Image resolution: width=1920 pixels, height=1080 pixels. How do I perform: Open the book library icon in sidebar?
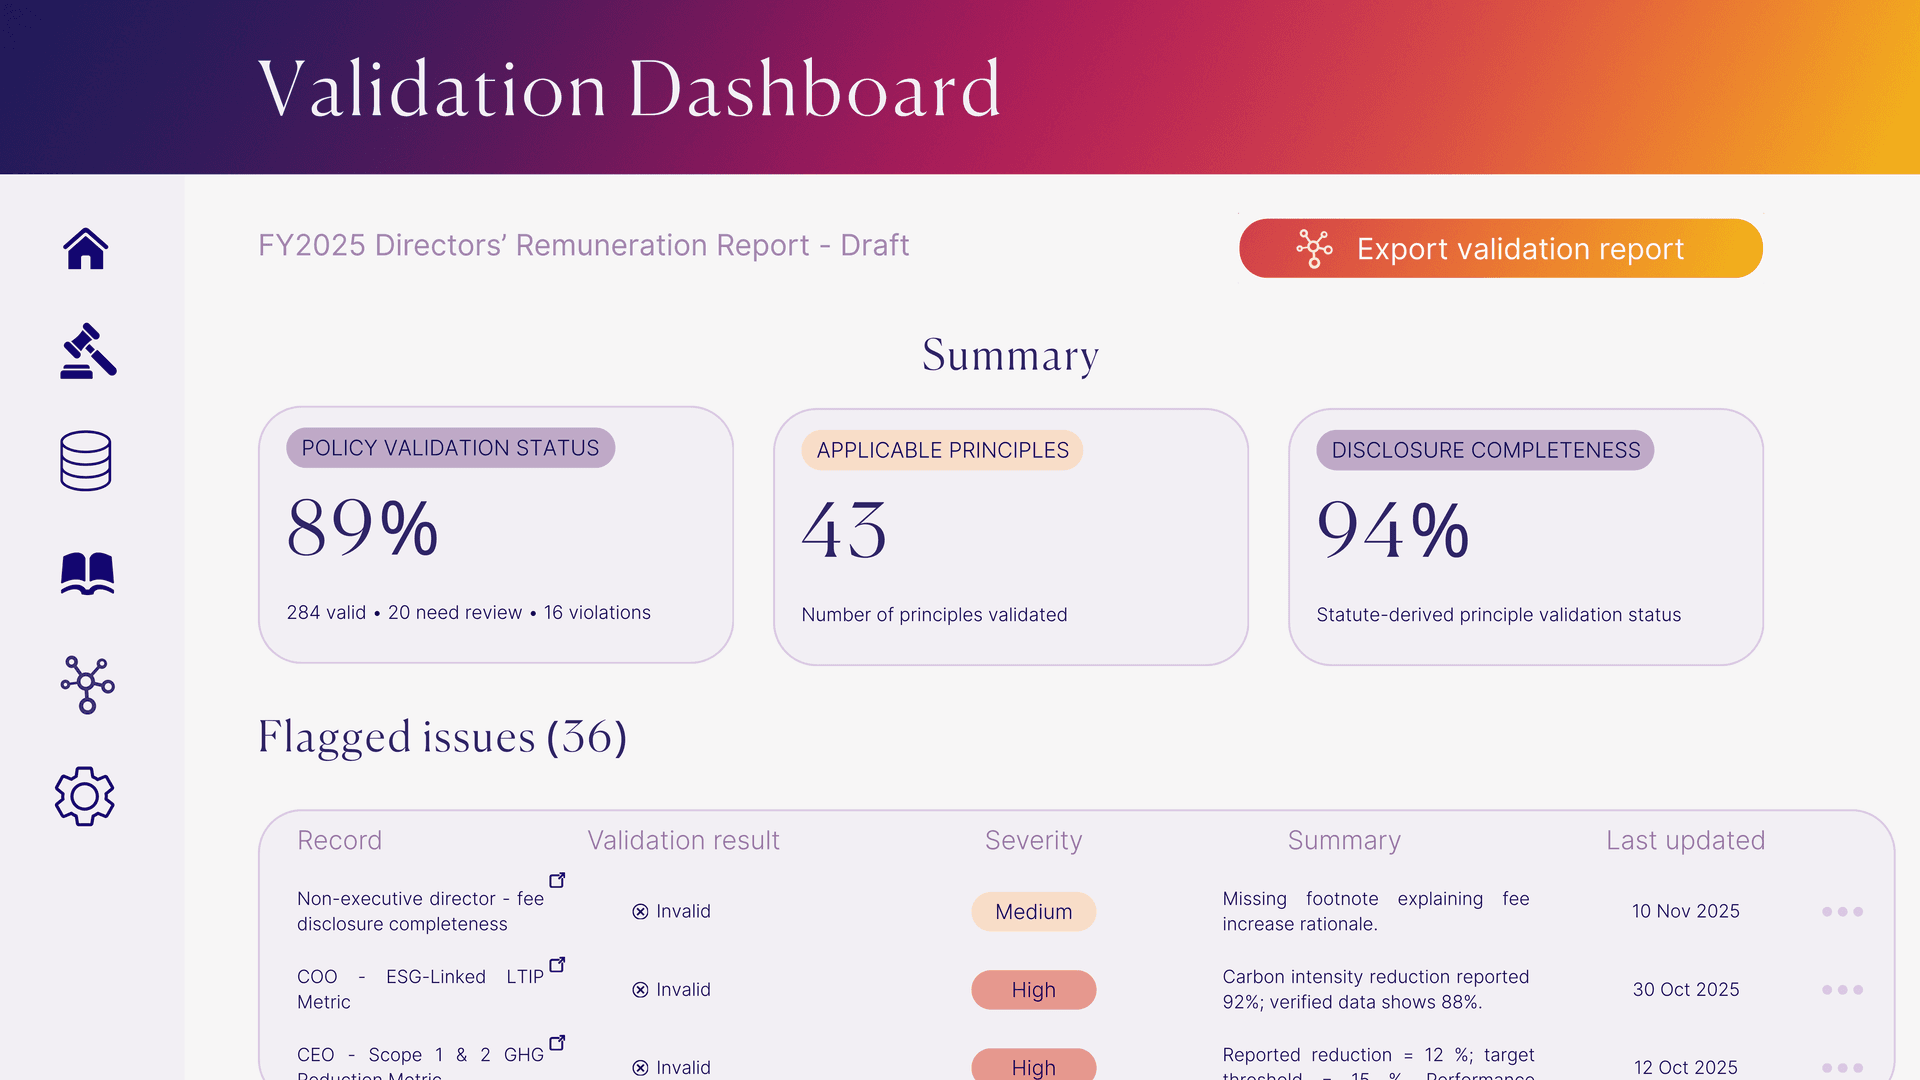[88, 574]
